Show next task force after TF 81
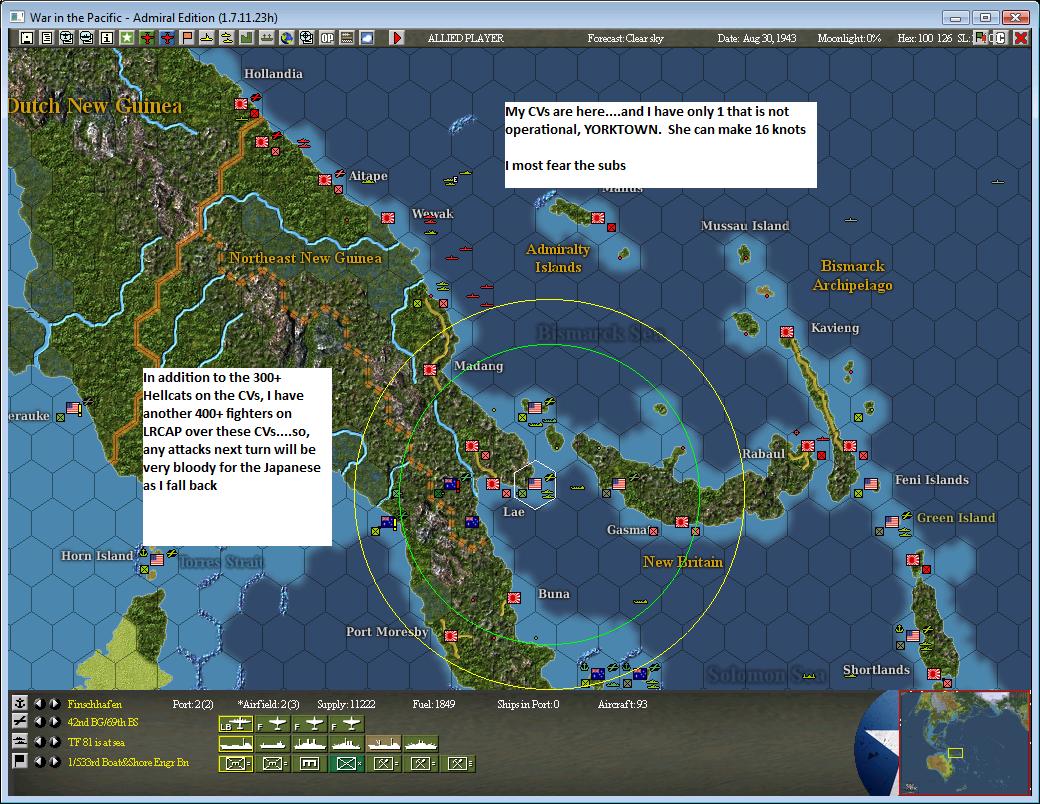Viewport: 1040px width, 804px height. 55,741
